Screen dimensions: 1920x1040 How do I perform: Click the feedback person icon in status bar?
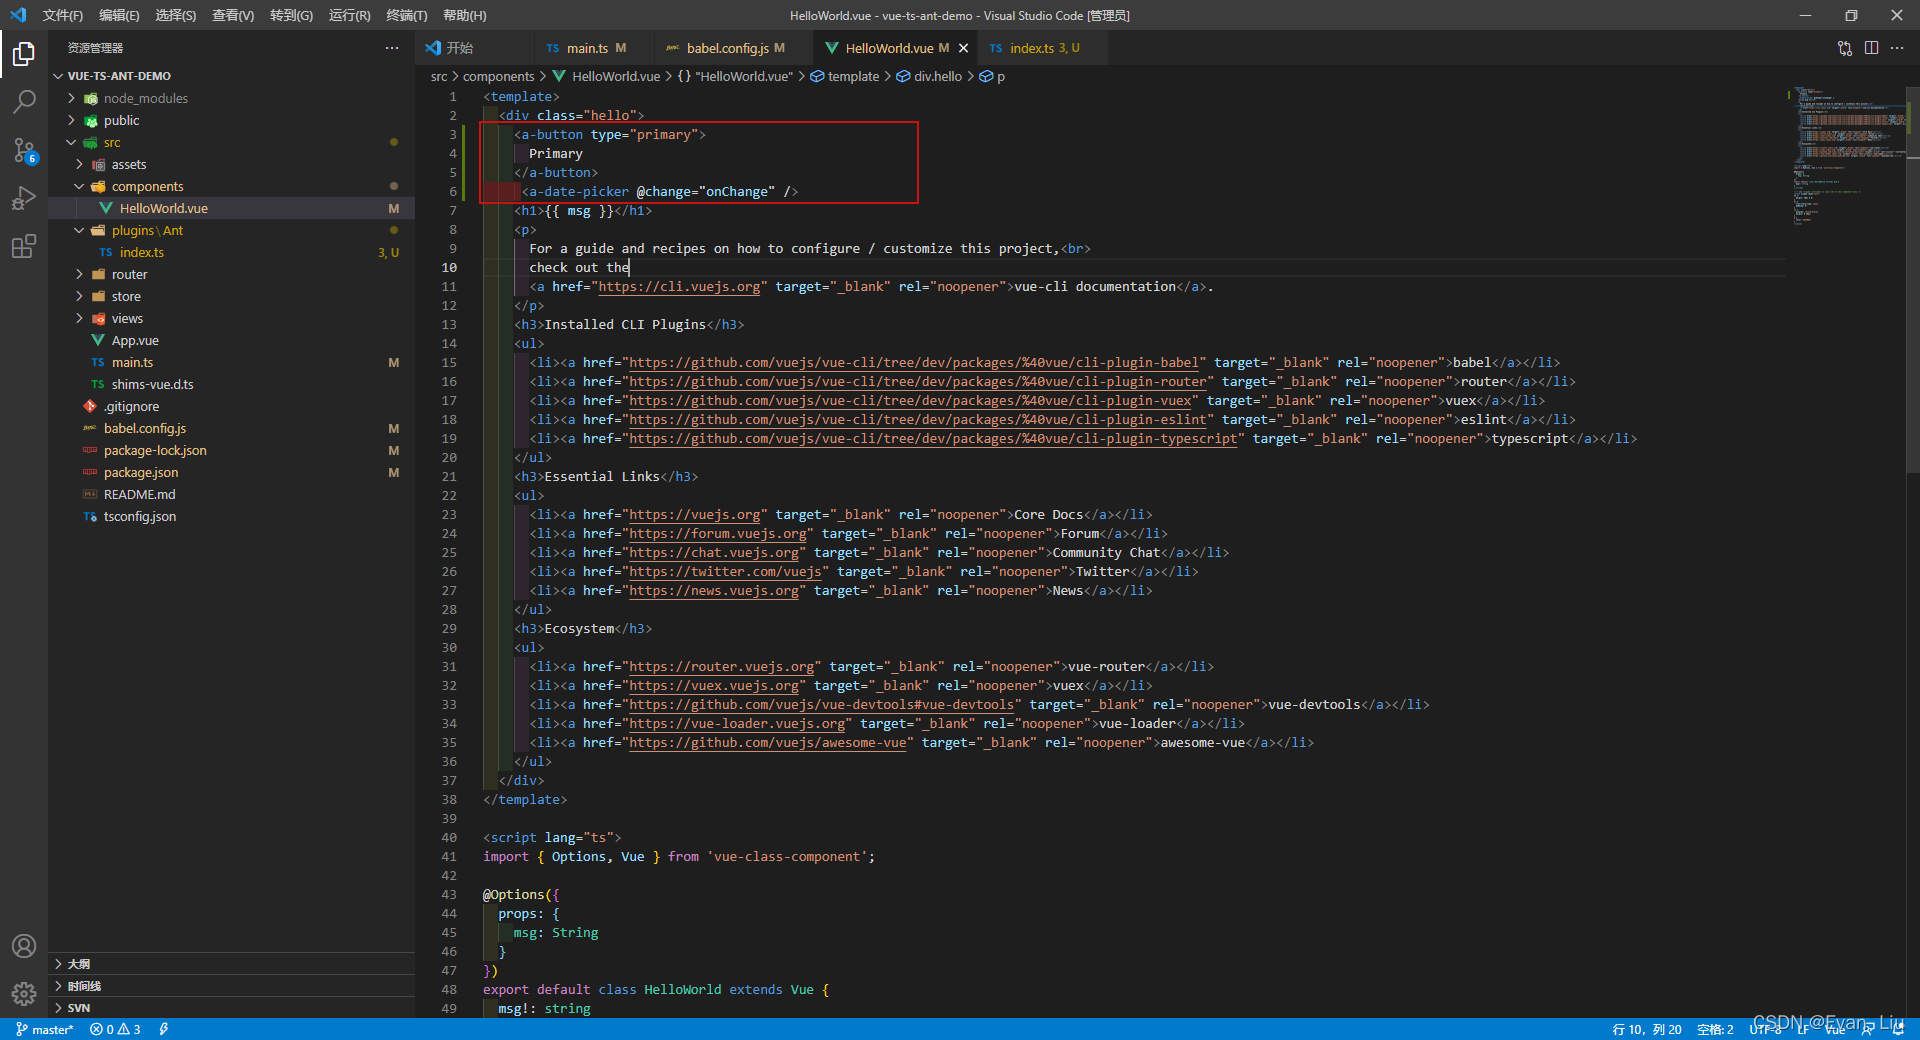[x=1867, y=1029]
